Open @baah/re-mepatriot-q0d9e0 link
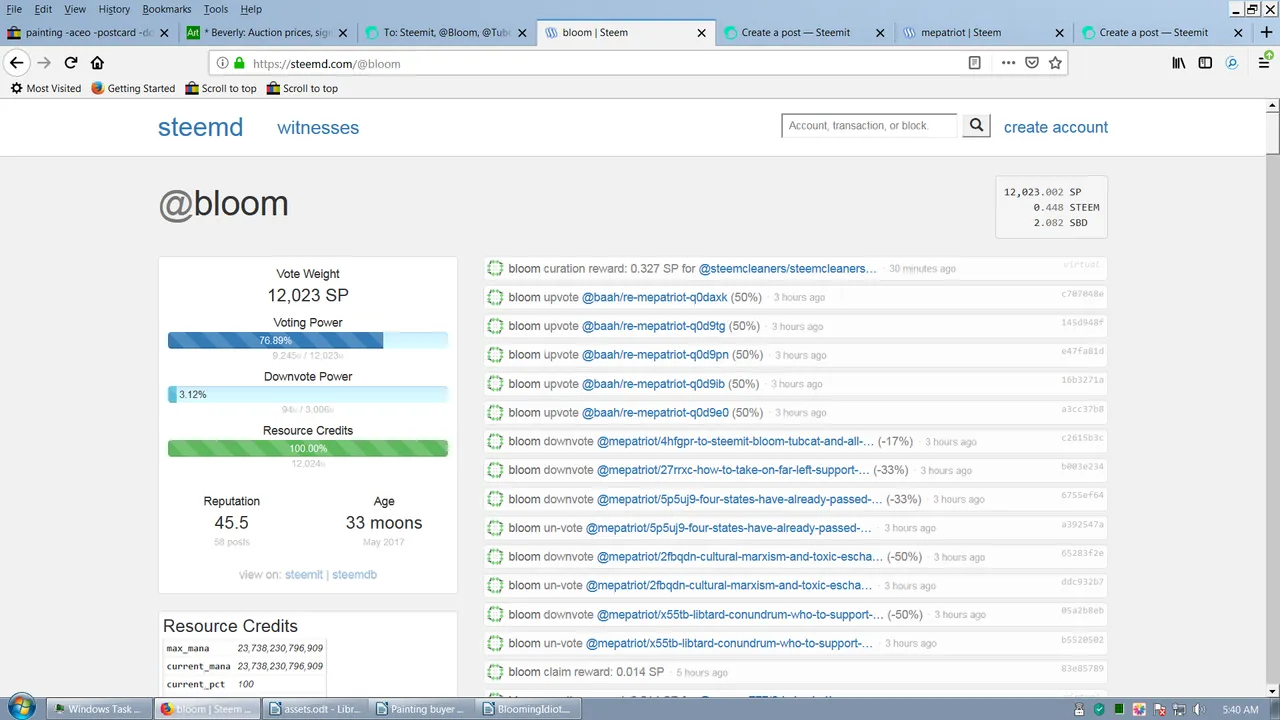The image size is (1280, 720). (x=655, y=412)
